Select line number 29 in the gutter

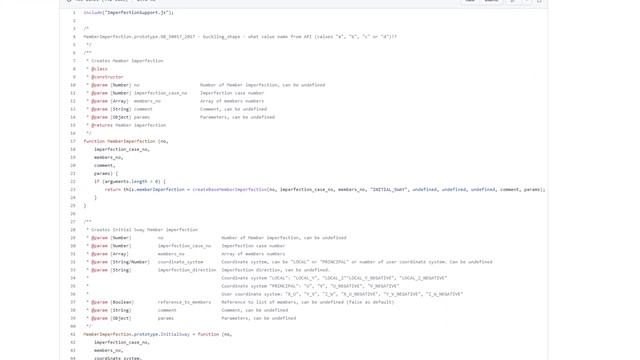click(x=73, y=238)
